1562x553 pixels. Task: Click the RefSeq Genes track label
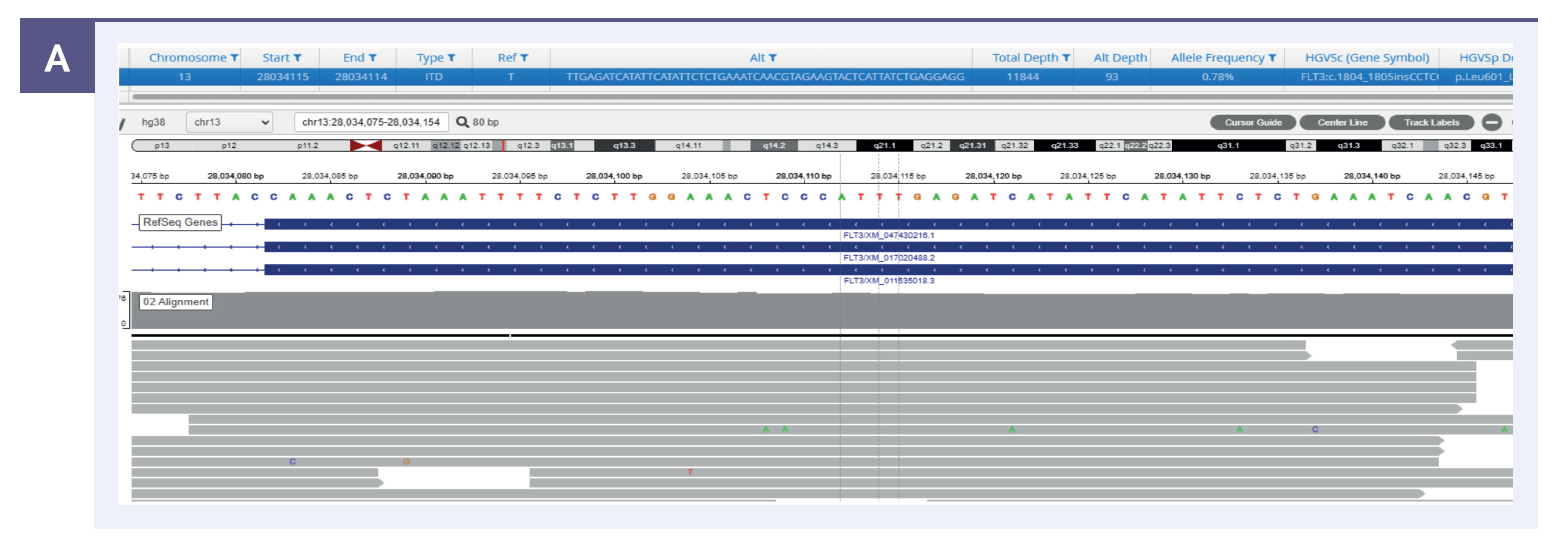pyautogui.click(x=180, y=223)
